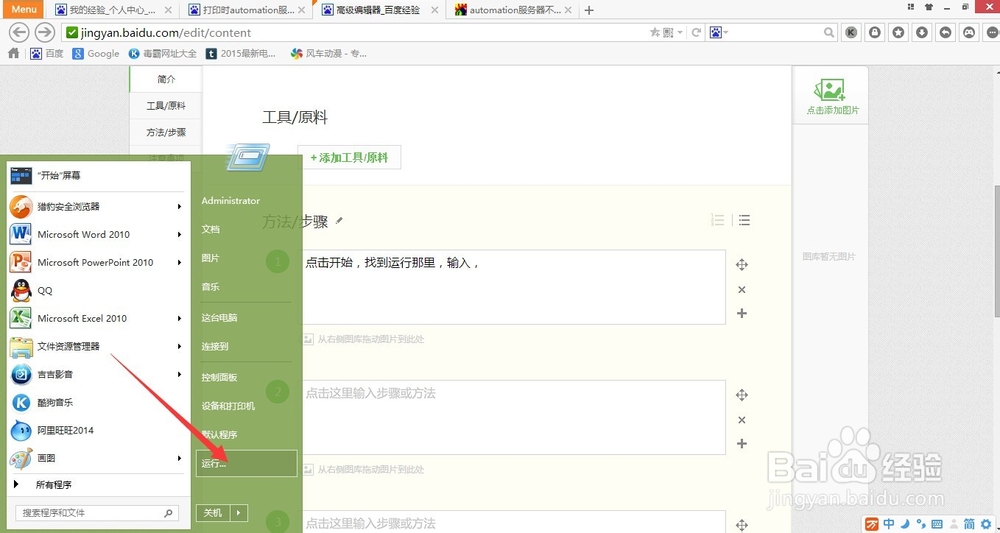Click the pencil icon beside 方法/步骤
Screen dimensions: 1000x533
pyautogui.click(x=339, y=221)
